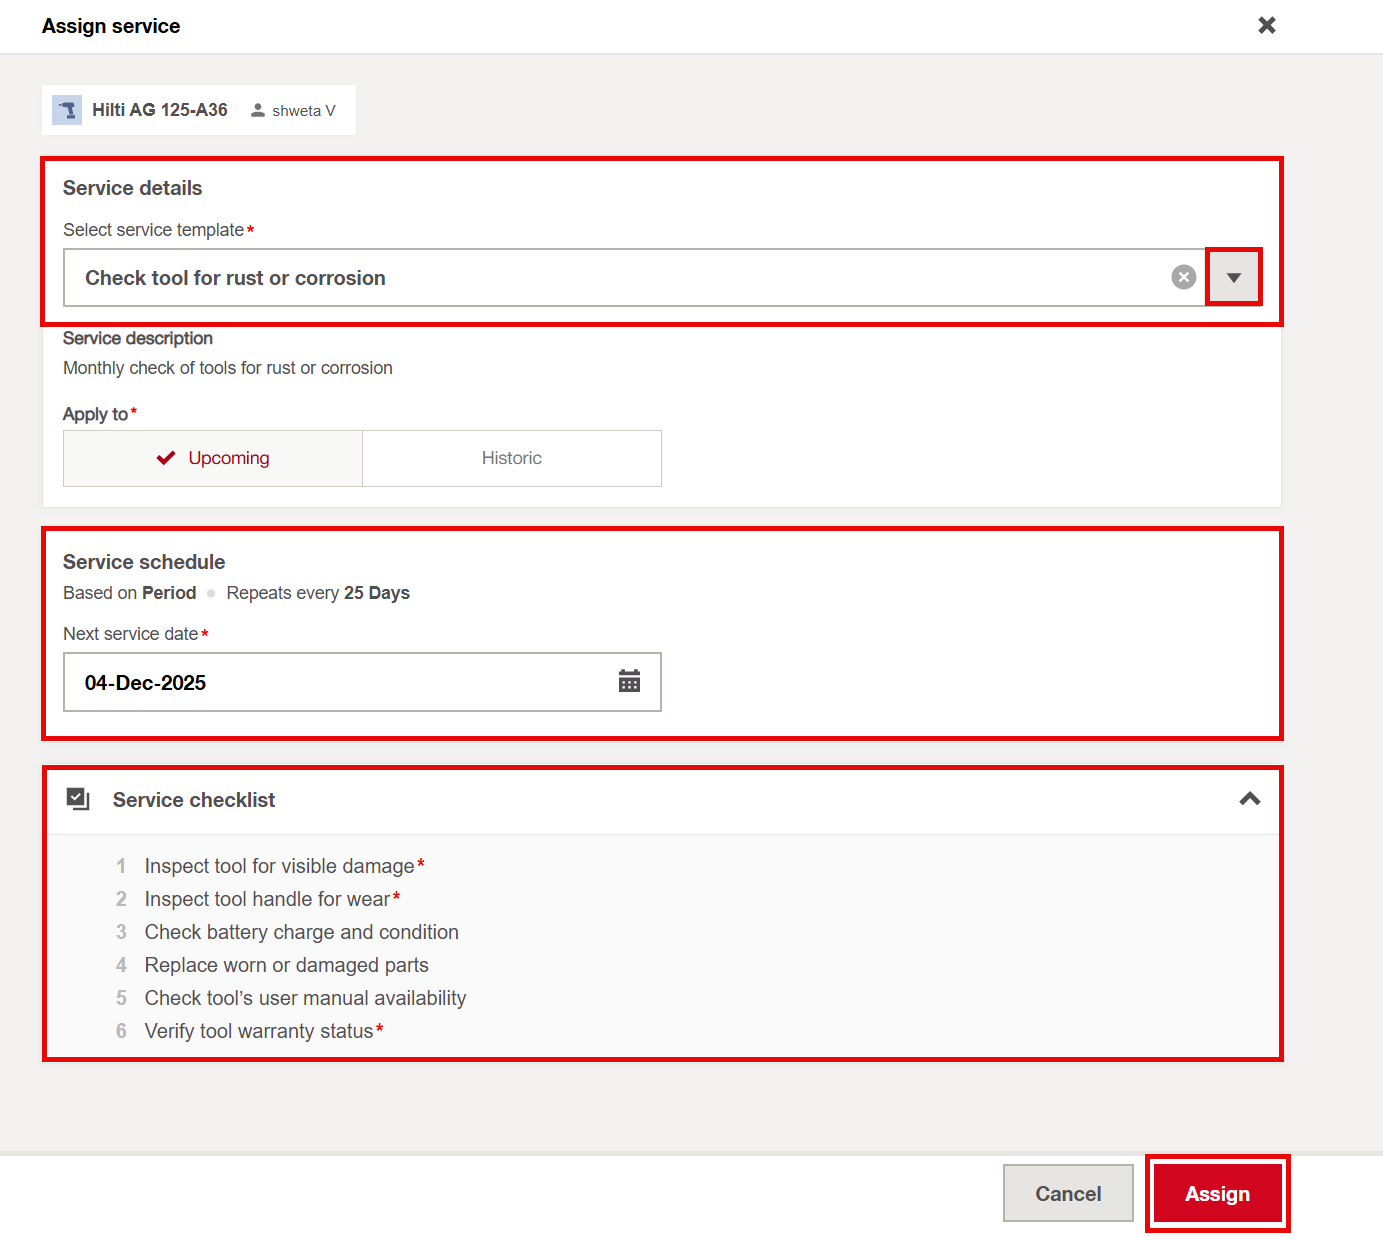Click the Service checklist icon

(x=78, y=799)
